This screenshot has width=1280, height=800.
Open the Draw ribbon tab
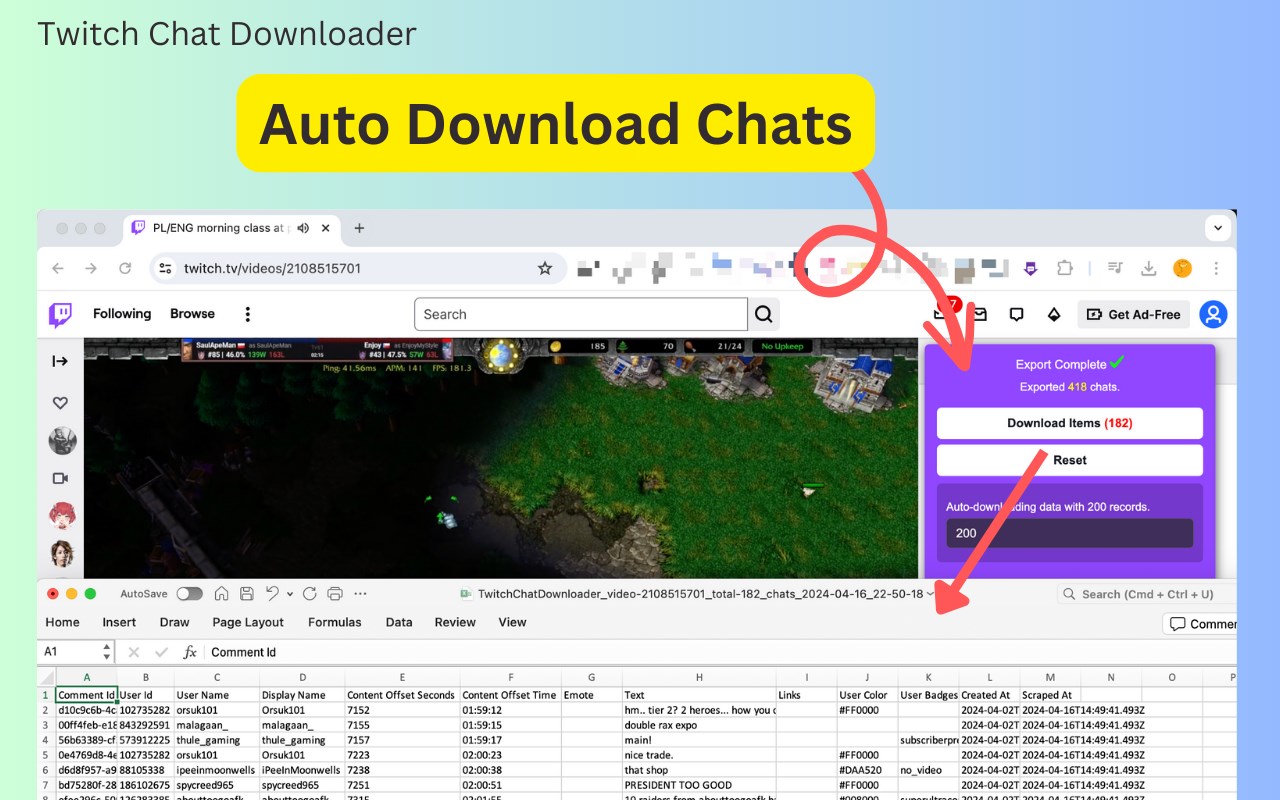tap(174, 622)
